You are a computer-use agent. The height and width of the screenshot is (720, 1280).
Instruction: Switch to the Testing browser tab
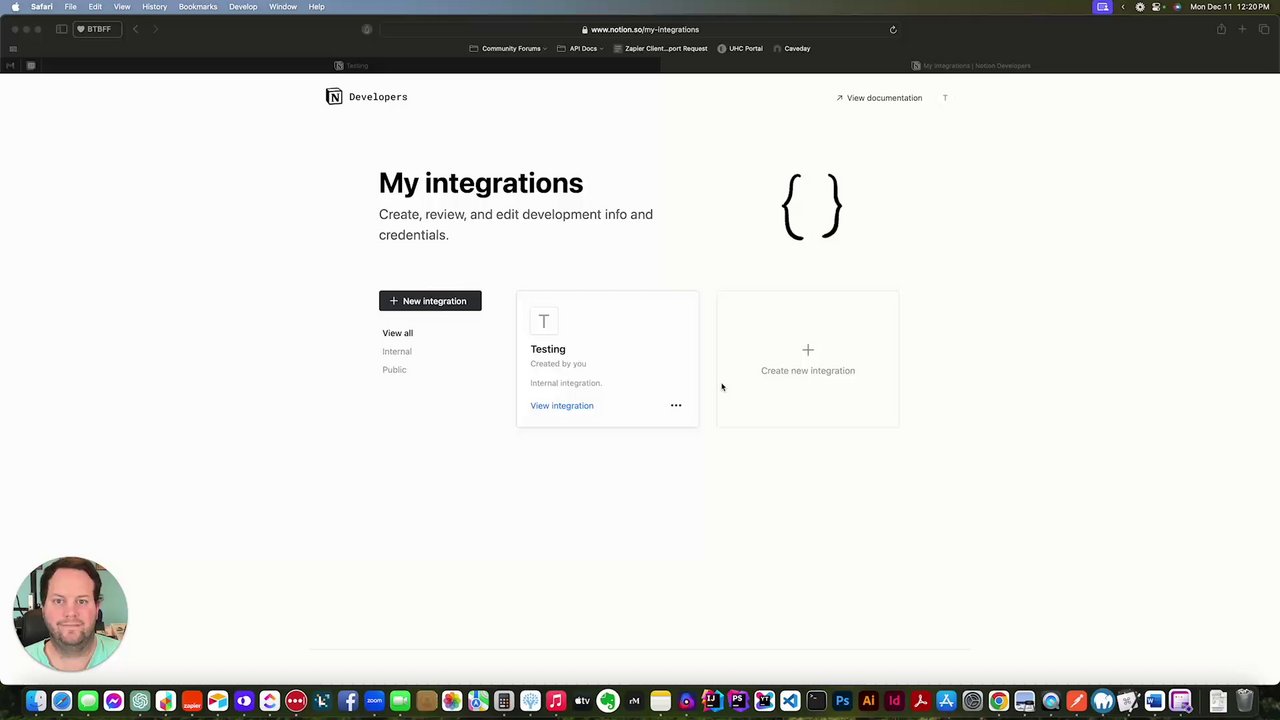[351, 66]
